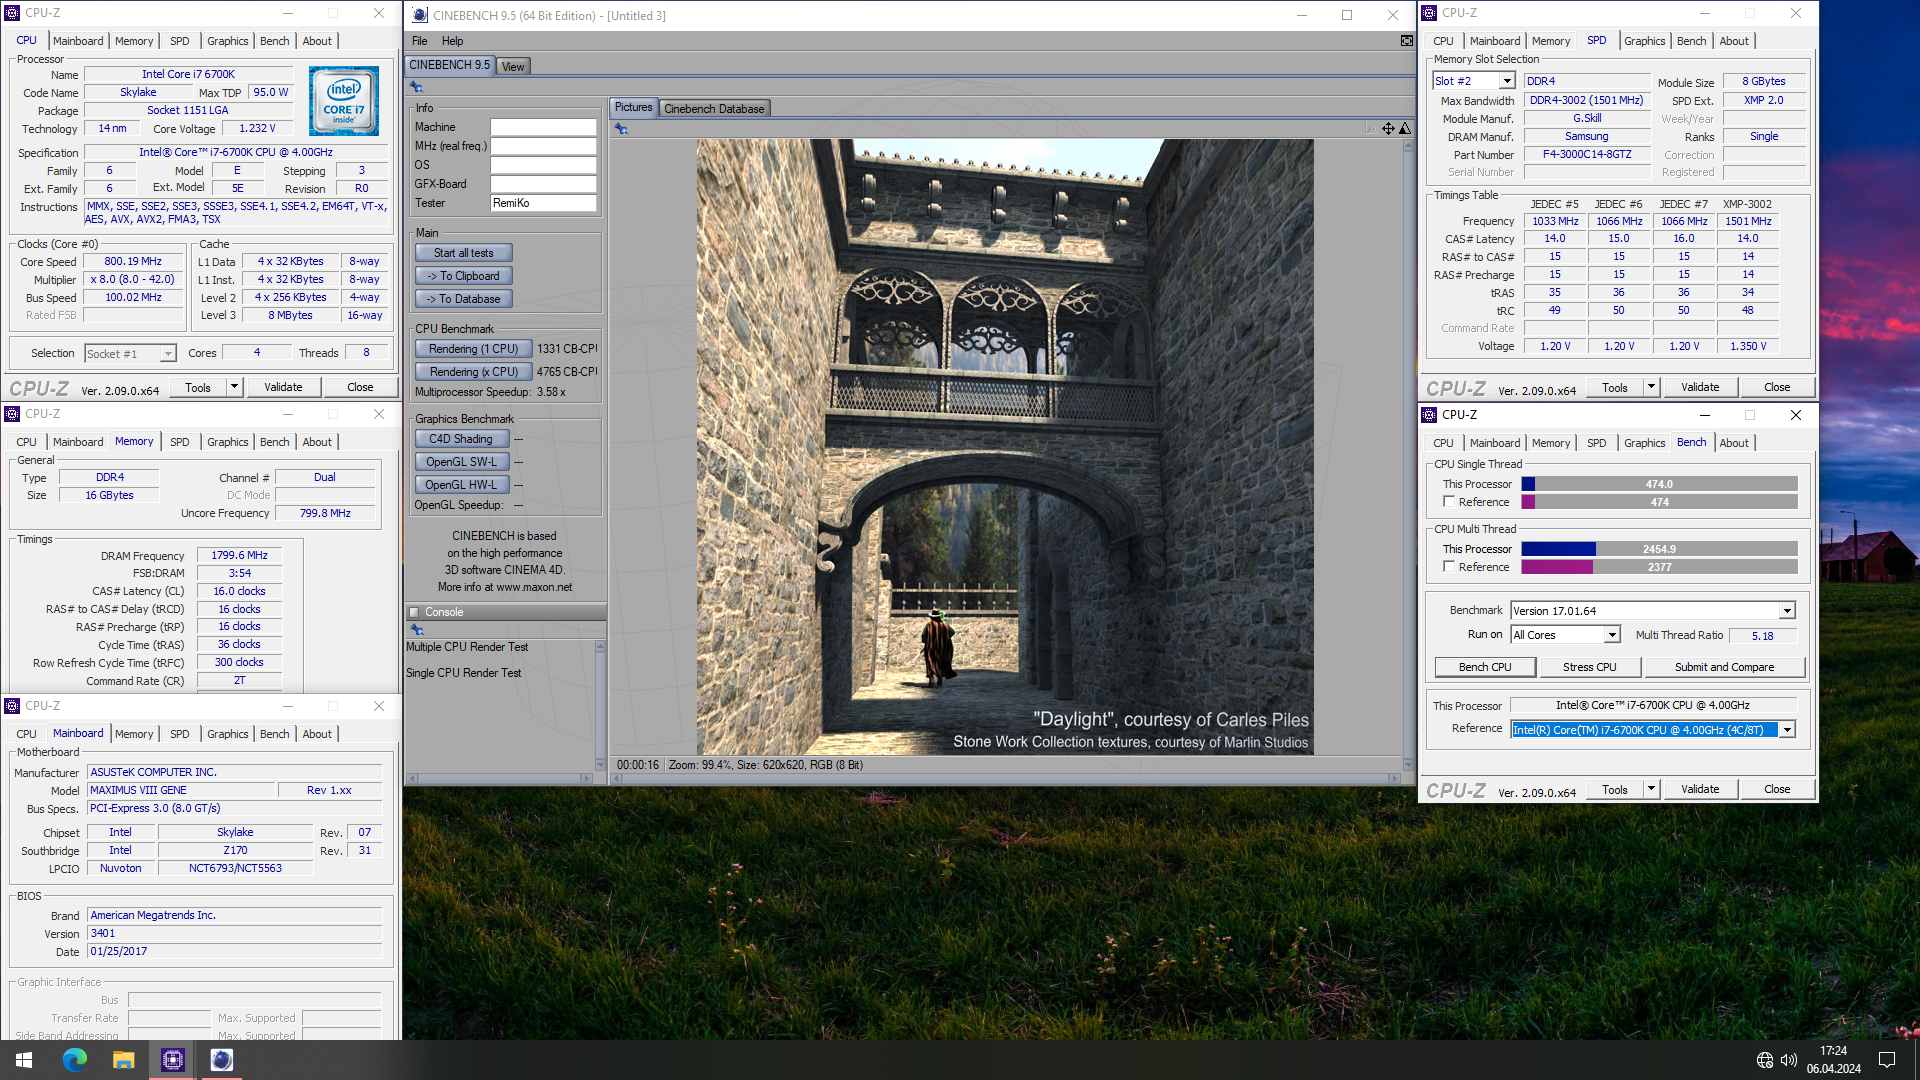Screen dimensions: 1920x1080
Task: Click the pin icon in Console panel
Action: 417,630
